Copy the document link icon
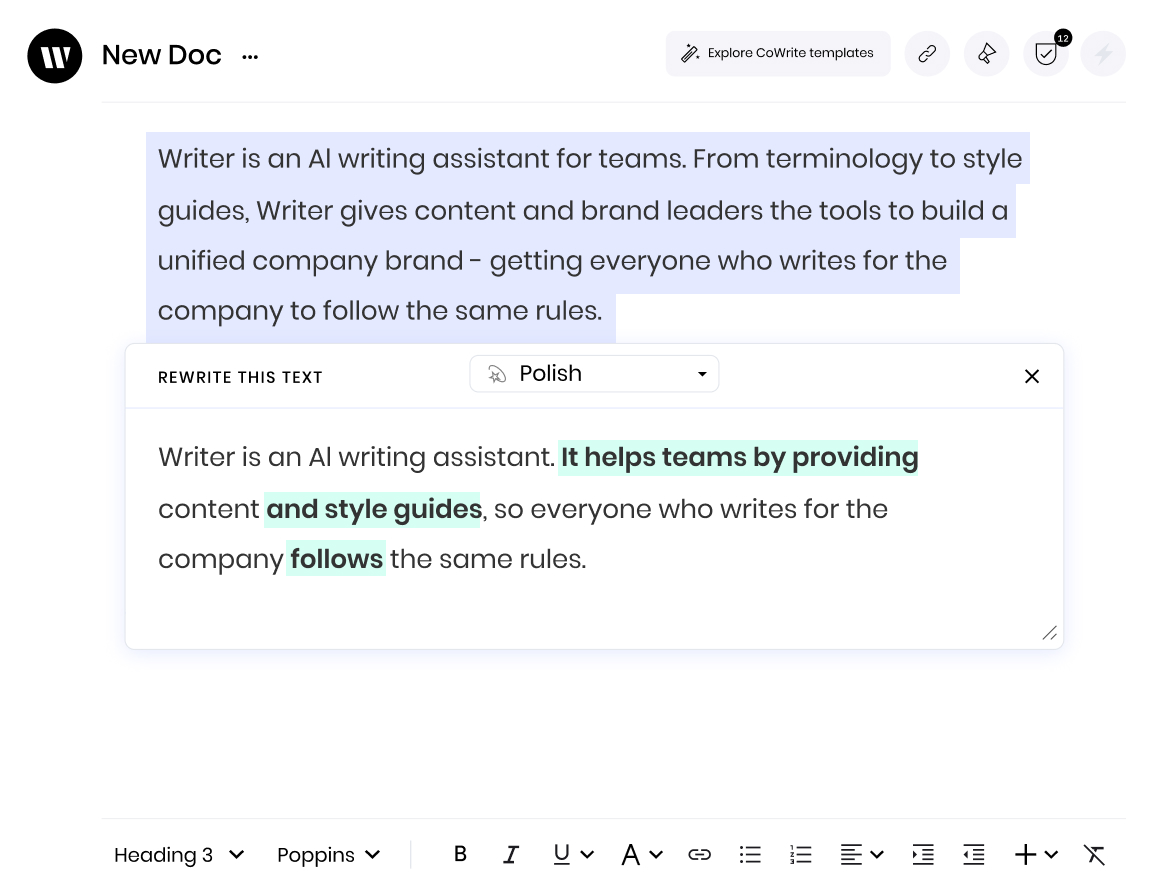This screenshot has height=890, width=1166. (927, 54)
